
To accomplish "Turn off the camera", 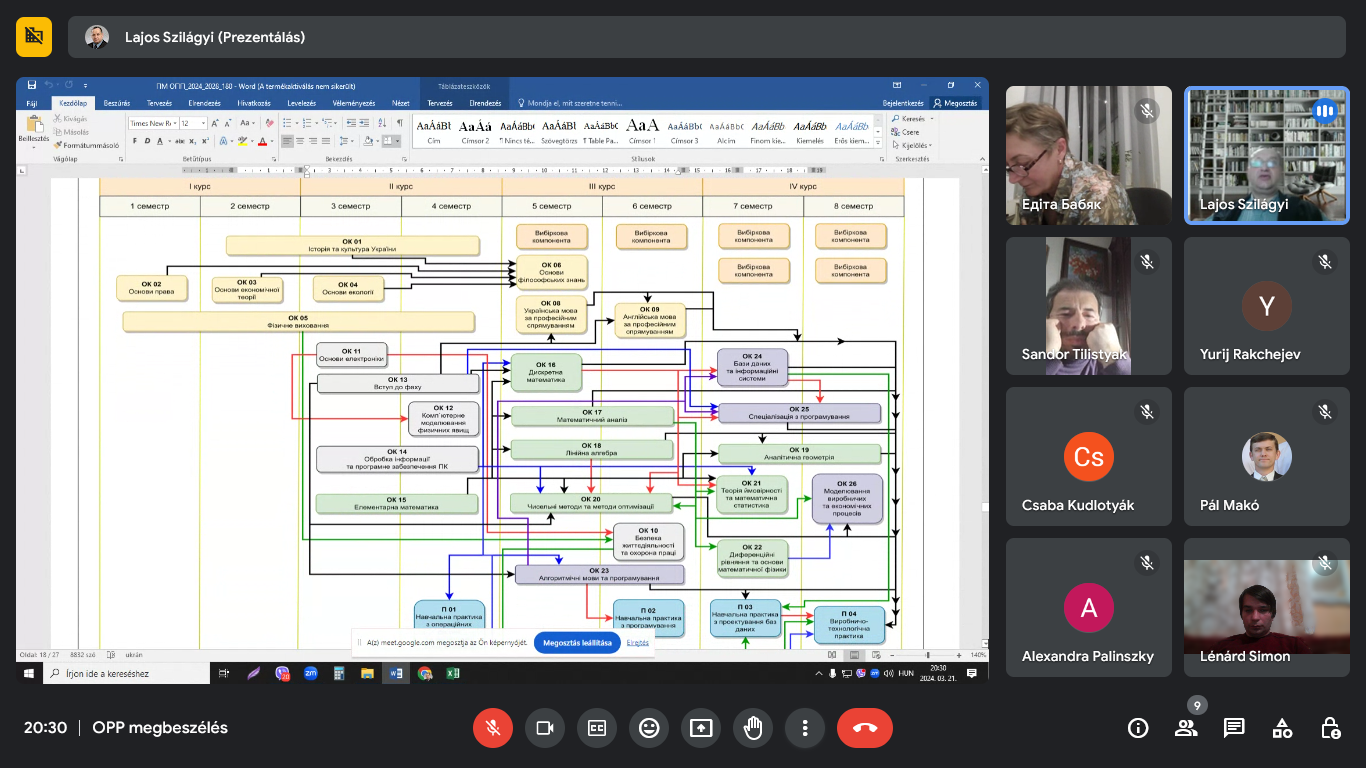I will pos(545,728).
